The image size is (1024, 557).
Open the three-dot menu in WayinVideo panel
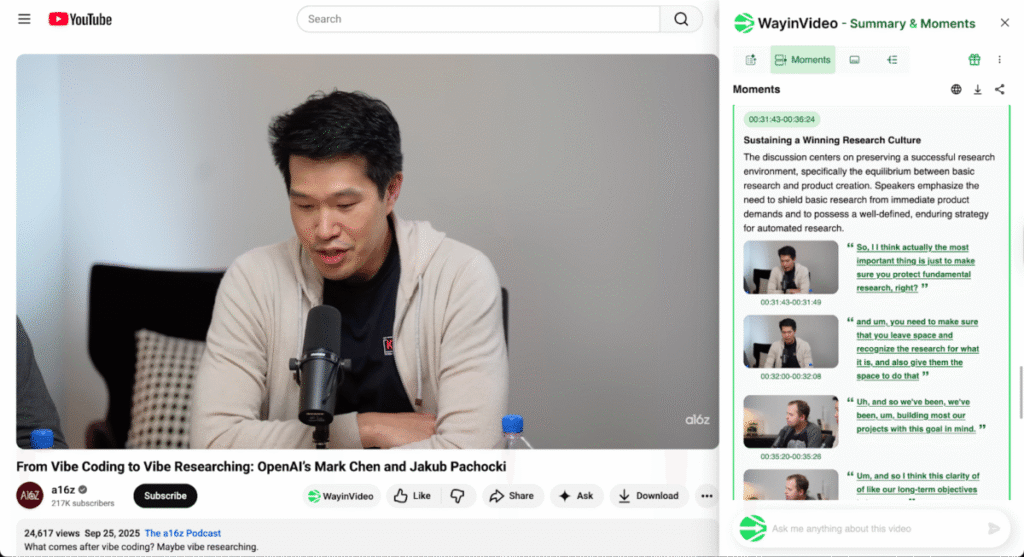tap(999, 60)
